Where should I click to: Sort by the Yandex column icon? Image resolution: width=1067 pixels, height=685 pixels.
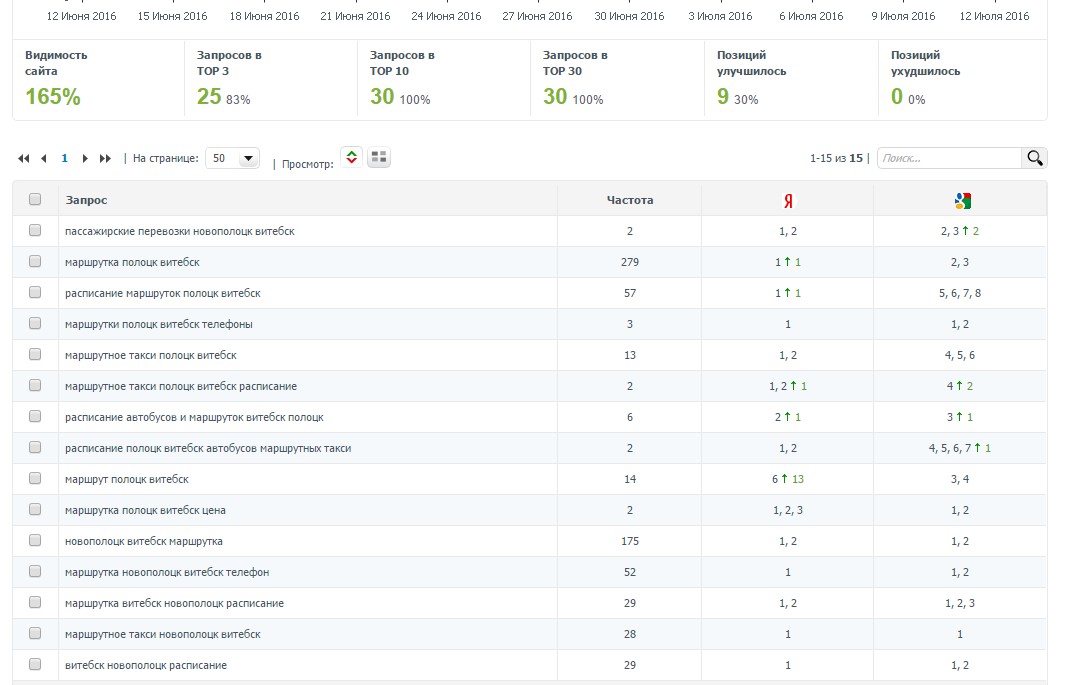pos(788,201)
